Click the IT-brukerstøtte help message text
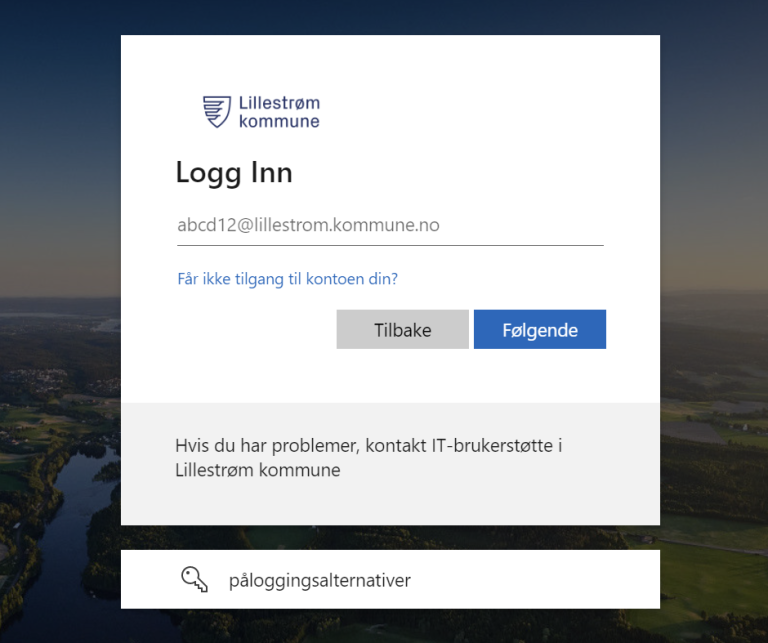 [369, 457]
